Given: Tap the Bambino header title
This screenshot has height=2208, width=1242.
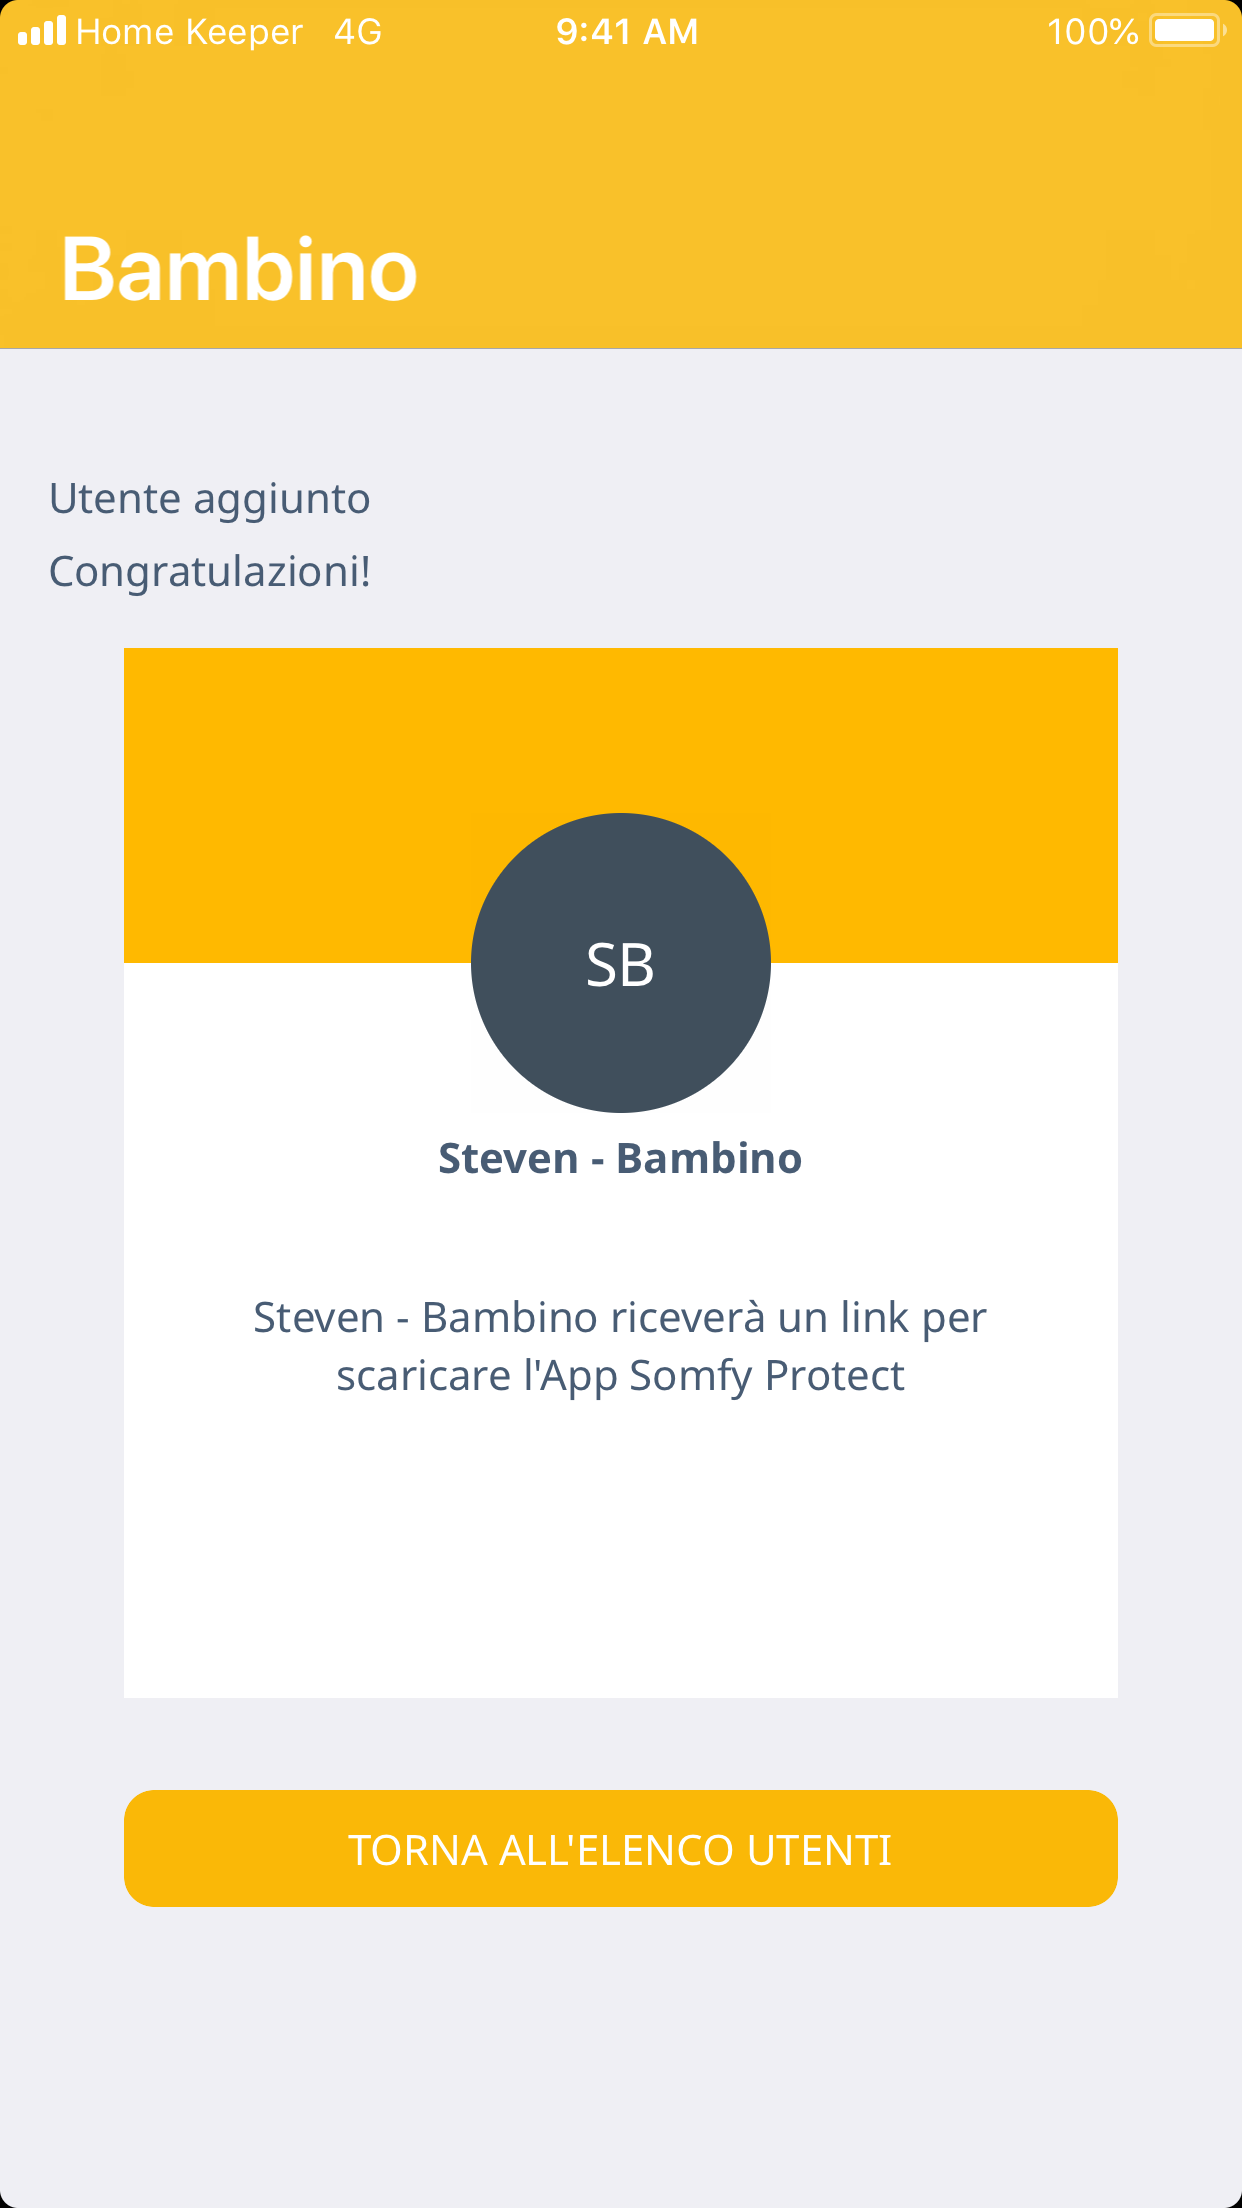Looking at the screenshot, I should (239, 269).
